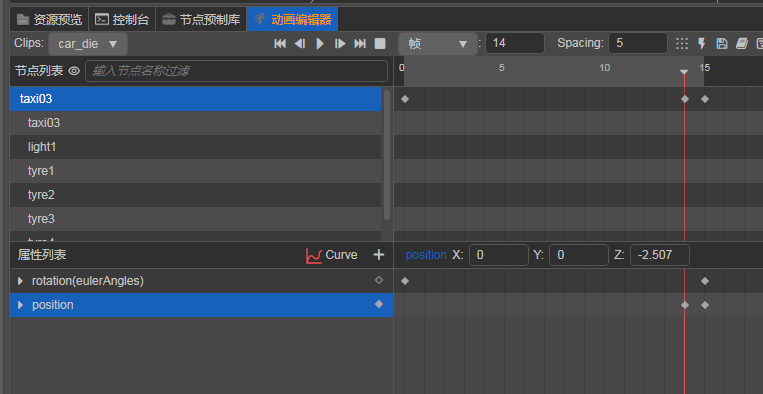Switch to the 控制台 tab
Image resolution: width=763 pixels, height=394 pixels.
tap(122, 19)
